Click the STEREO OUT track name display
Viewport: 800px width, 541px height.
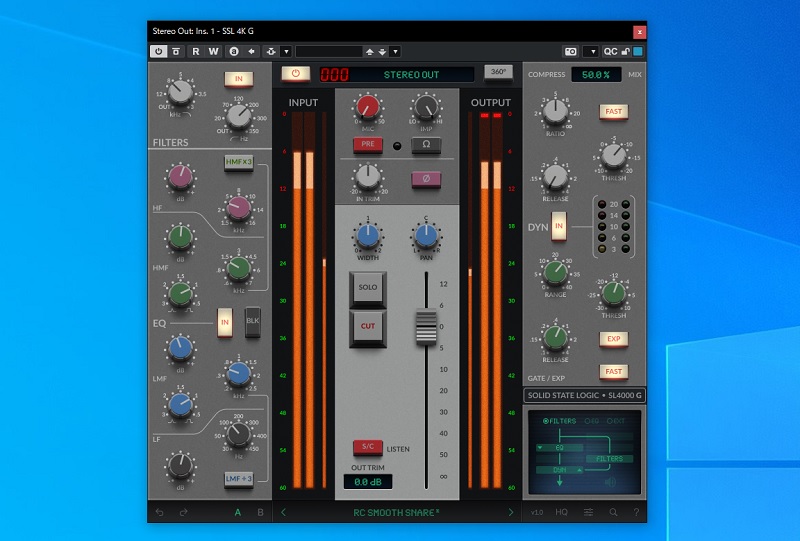click(411, 75)
